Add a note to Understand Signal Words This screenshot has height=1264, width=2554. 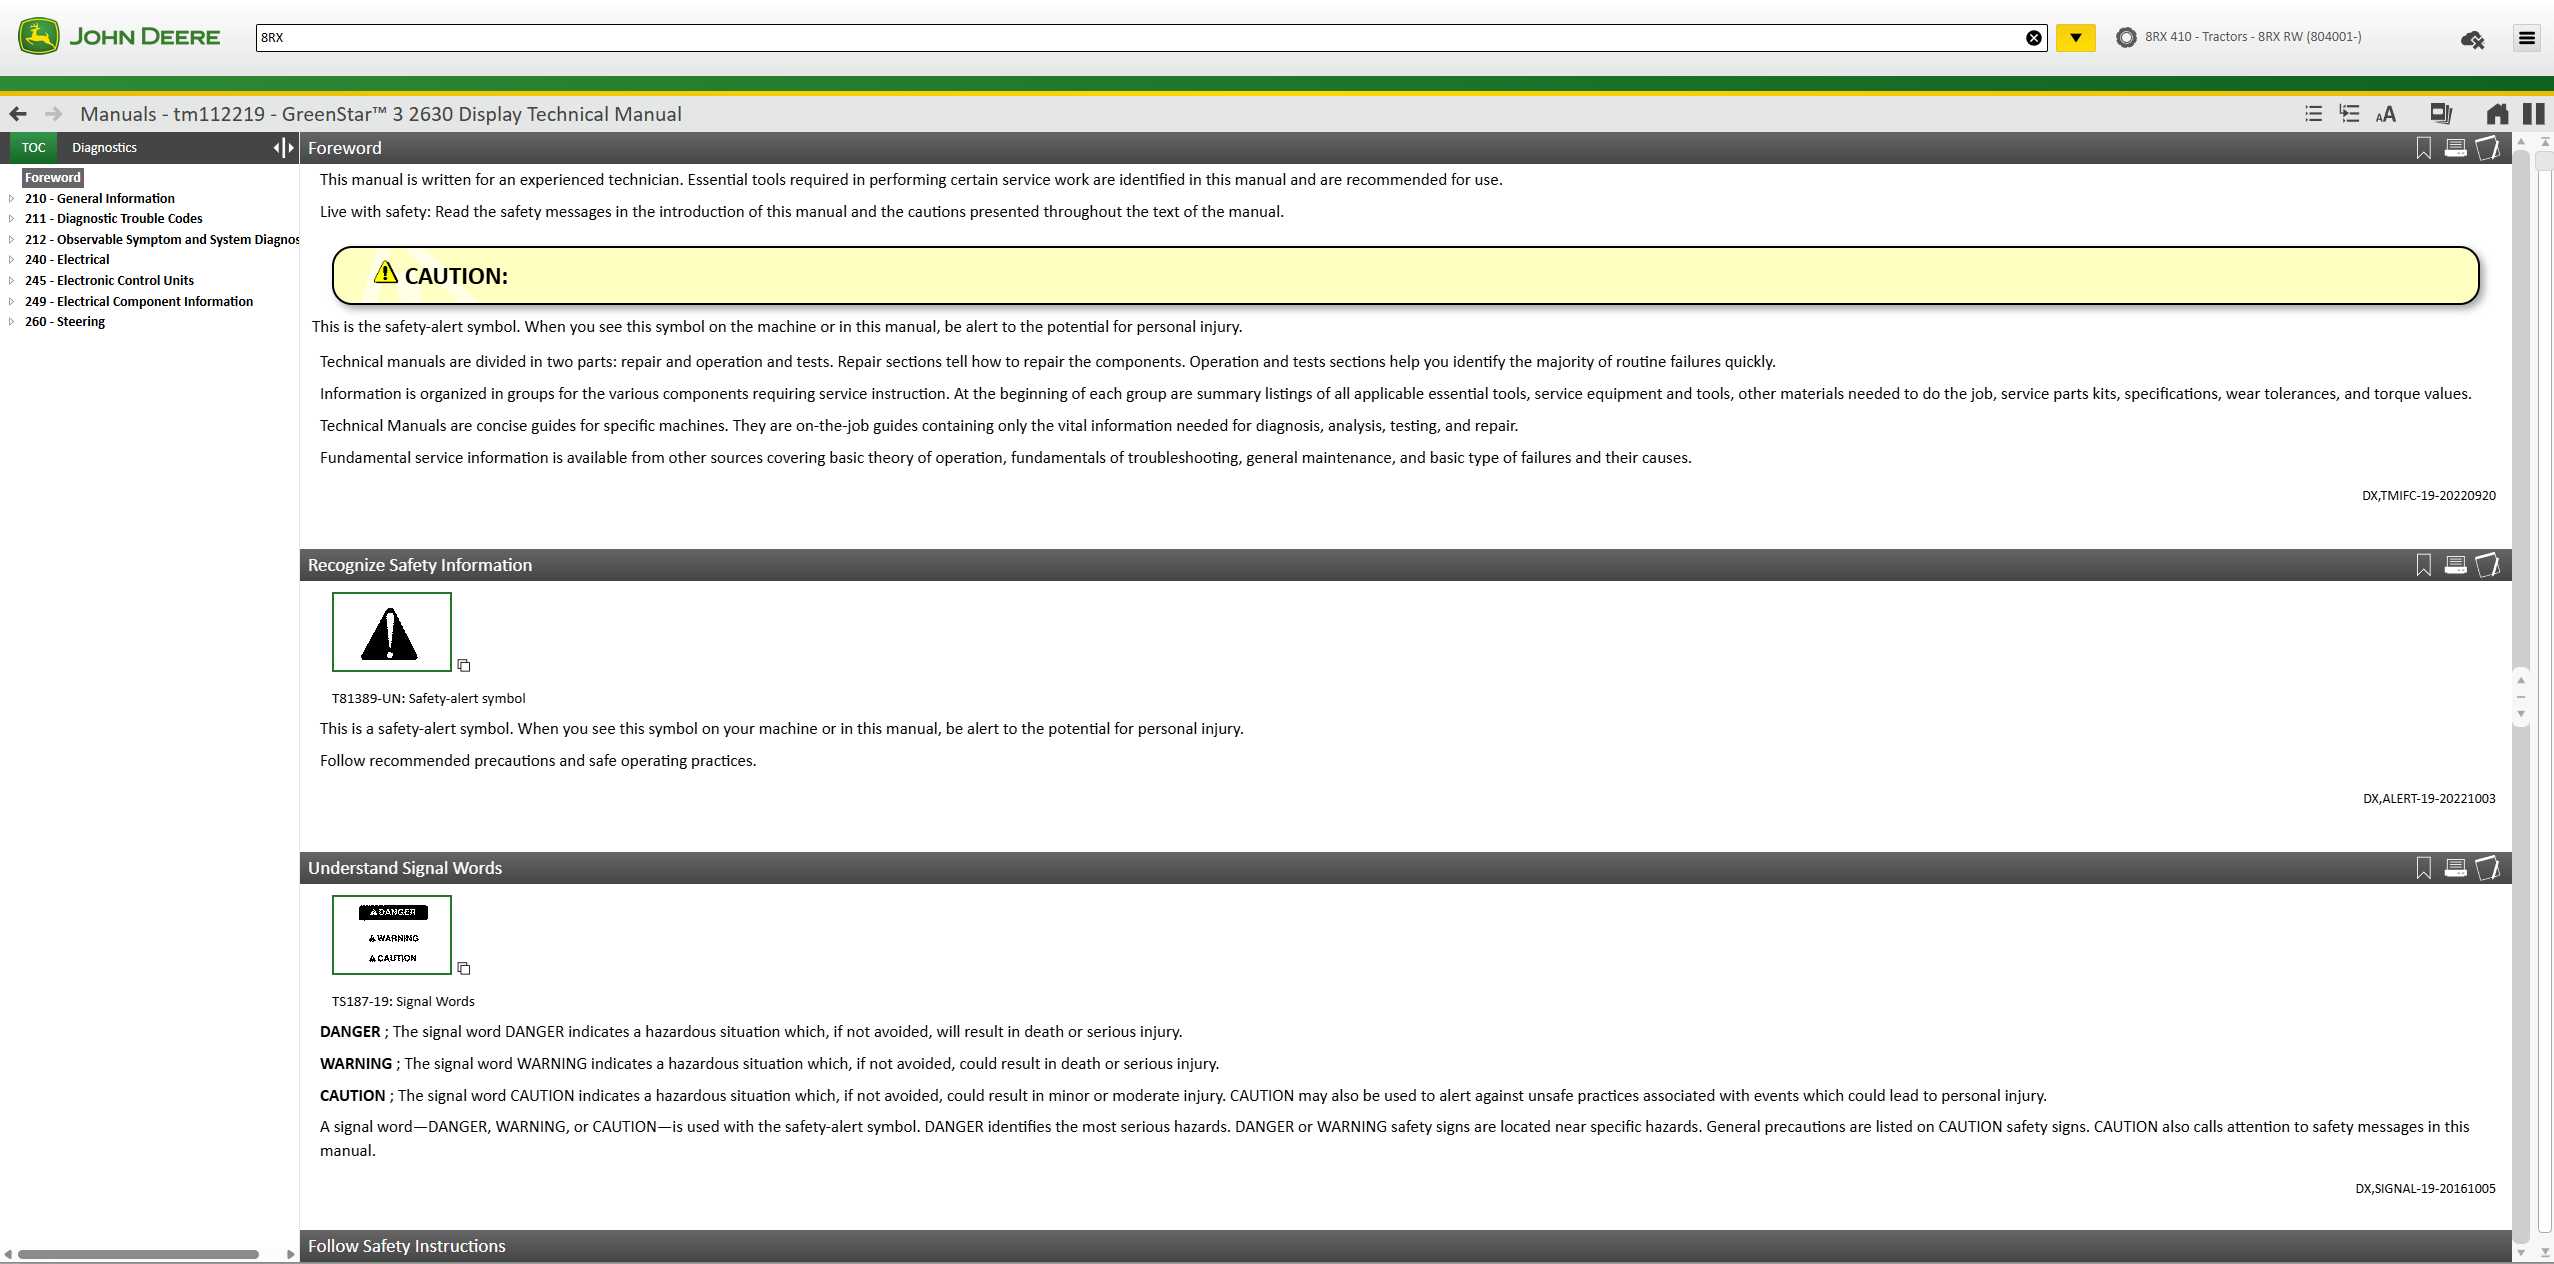click(x=2488, y=868)
